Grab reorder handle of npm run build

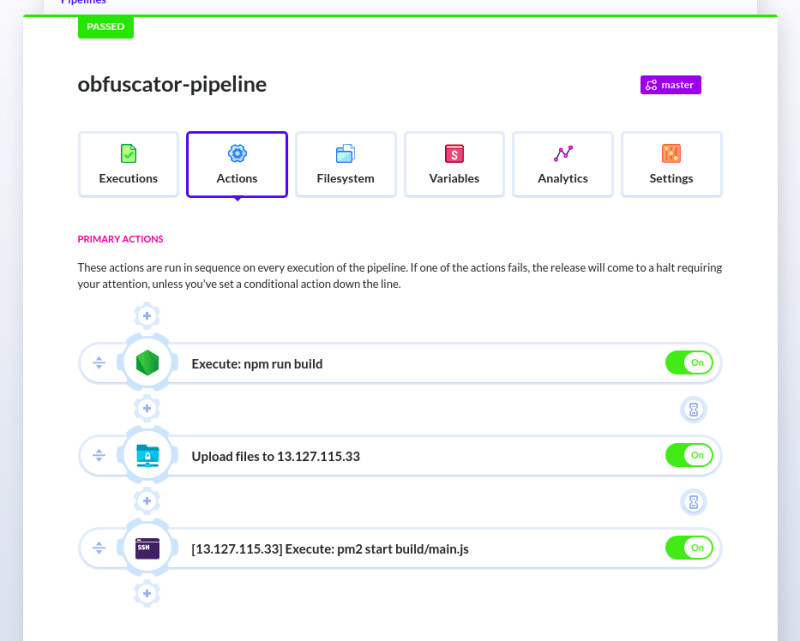pyautogui.click(x=99, y=363)
